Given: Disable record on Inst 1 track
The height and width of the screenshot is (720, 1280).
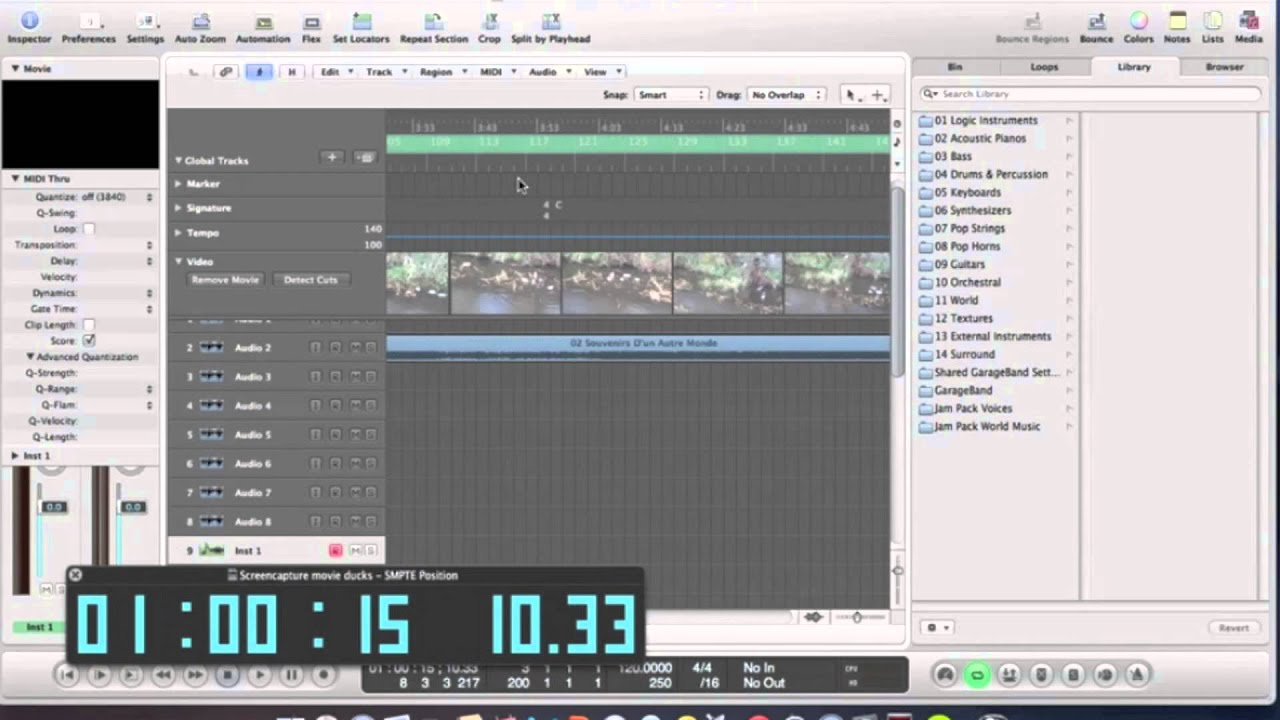Looking at the screenshot, I should pyautogui.click(x=335, y=551).
